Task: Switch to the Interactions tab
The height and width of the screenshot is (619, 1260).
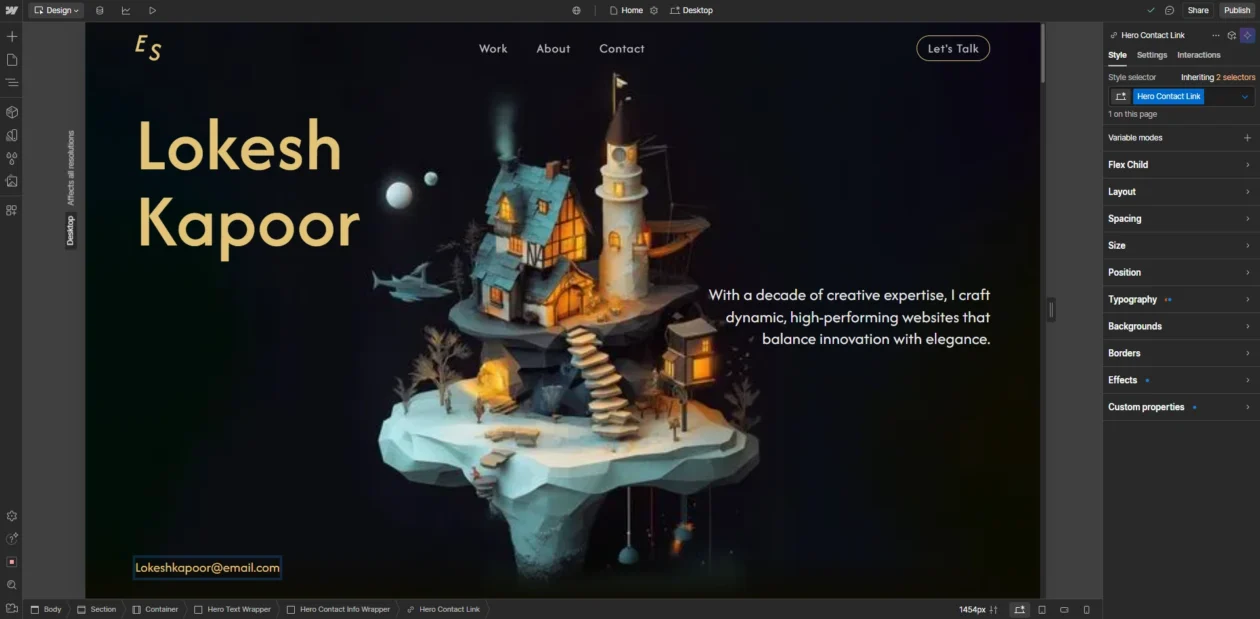Action: pyautogui.click(x=1199, y=55)
